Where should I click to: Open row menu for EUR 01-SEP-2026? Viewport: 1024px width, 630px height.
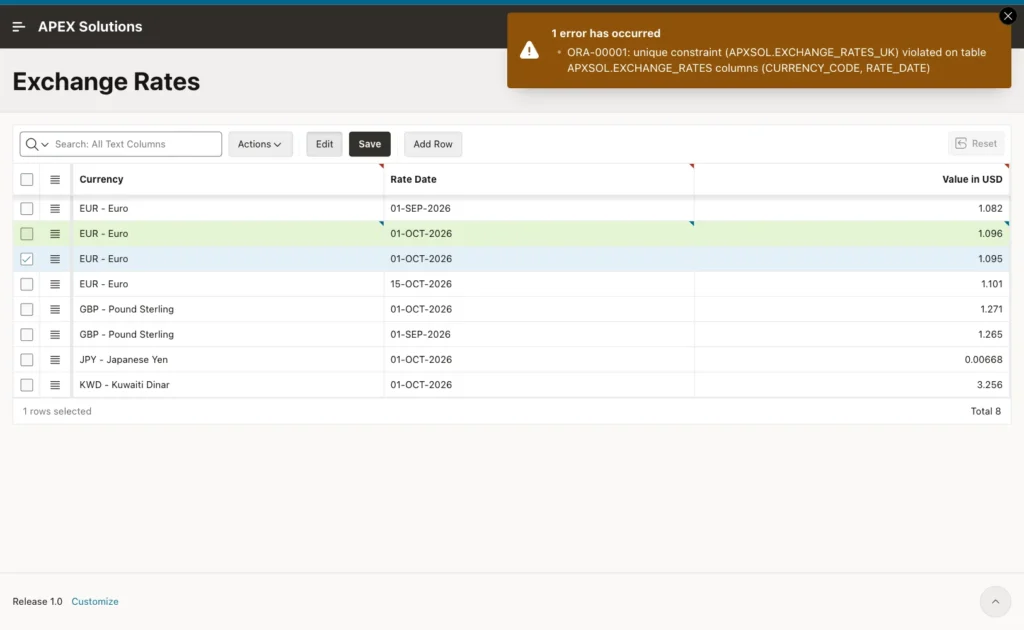click(55, 209)
